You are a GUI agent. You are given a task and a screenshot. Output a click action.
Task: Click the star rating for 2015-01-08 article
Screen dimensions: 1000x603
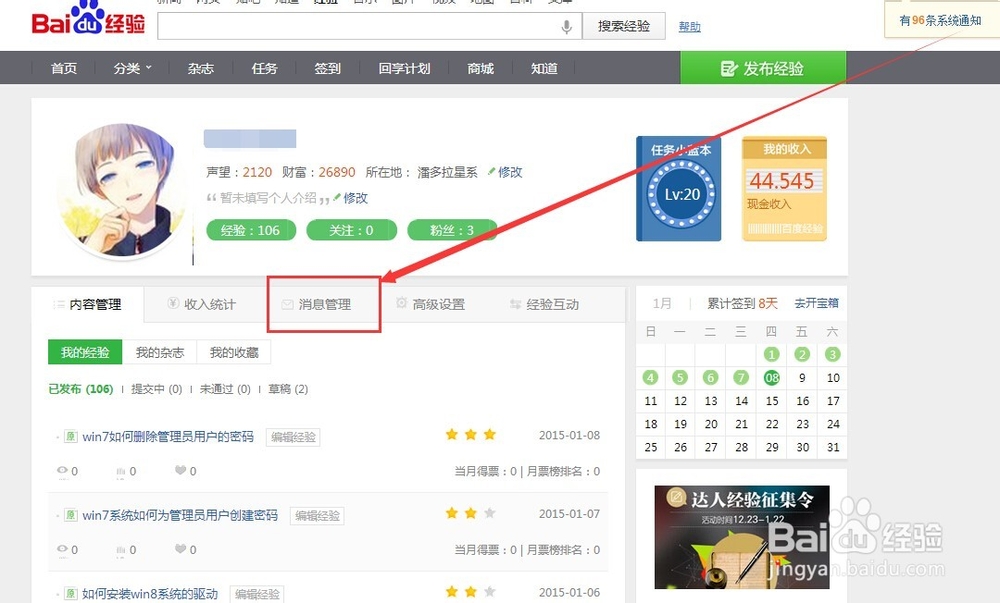point(471,435)
